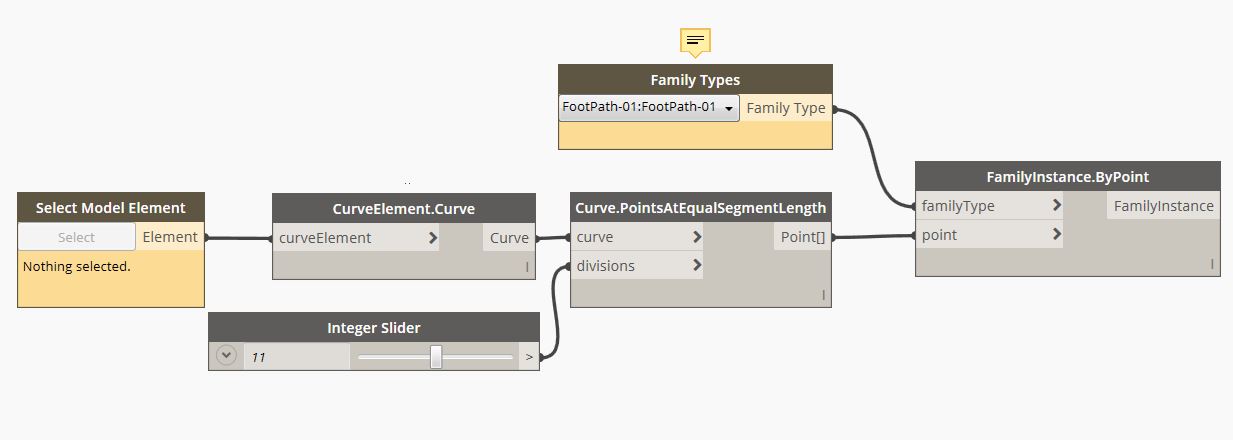
Task: Select the Curve.PointsAtEqualSegmentLength node header
Action: [x=700, y=208]
